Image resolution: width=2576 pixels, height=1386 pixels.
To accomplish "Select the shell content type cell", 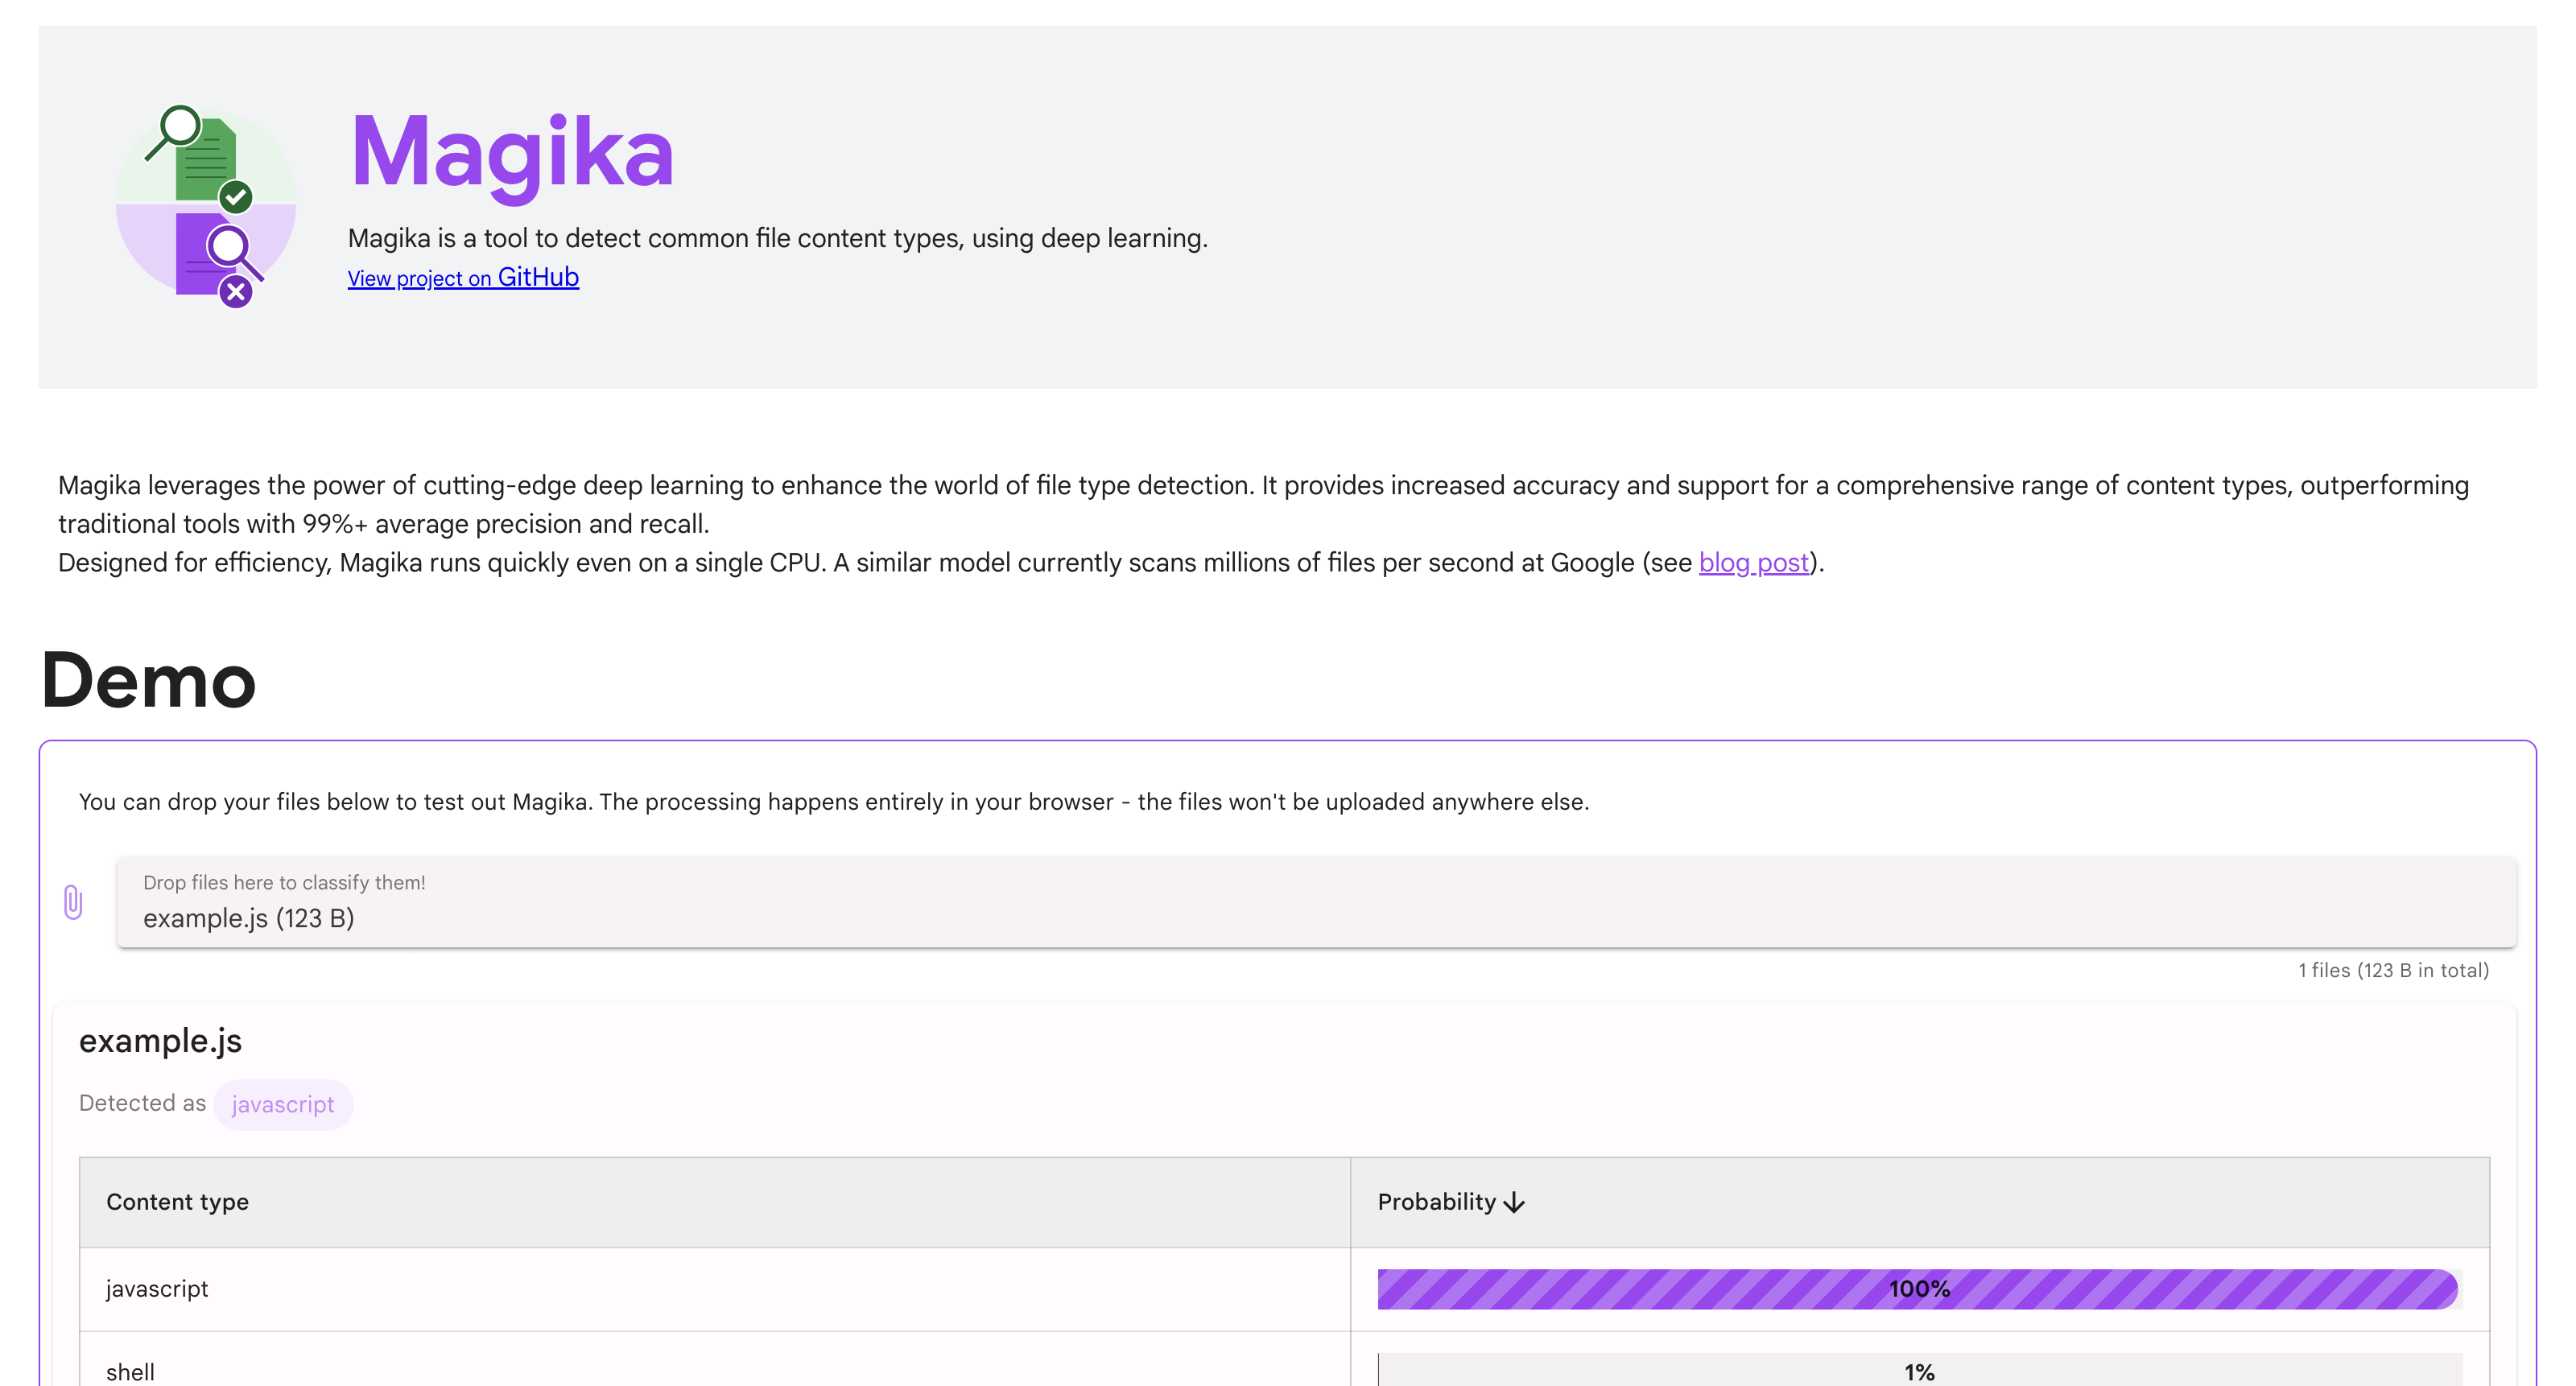I will 715,1360.
